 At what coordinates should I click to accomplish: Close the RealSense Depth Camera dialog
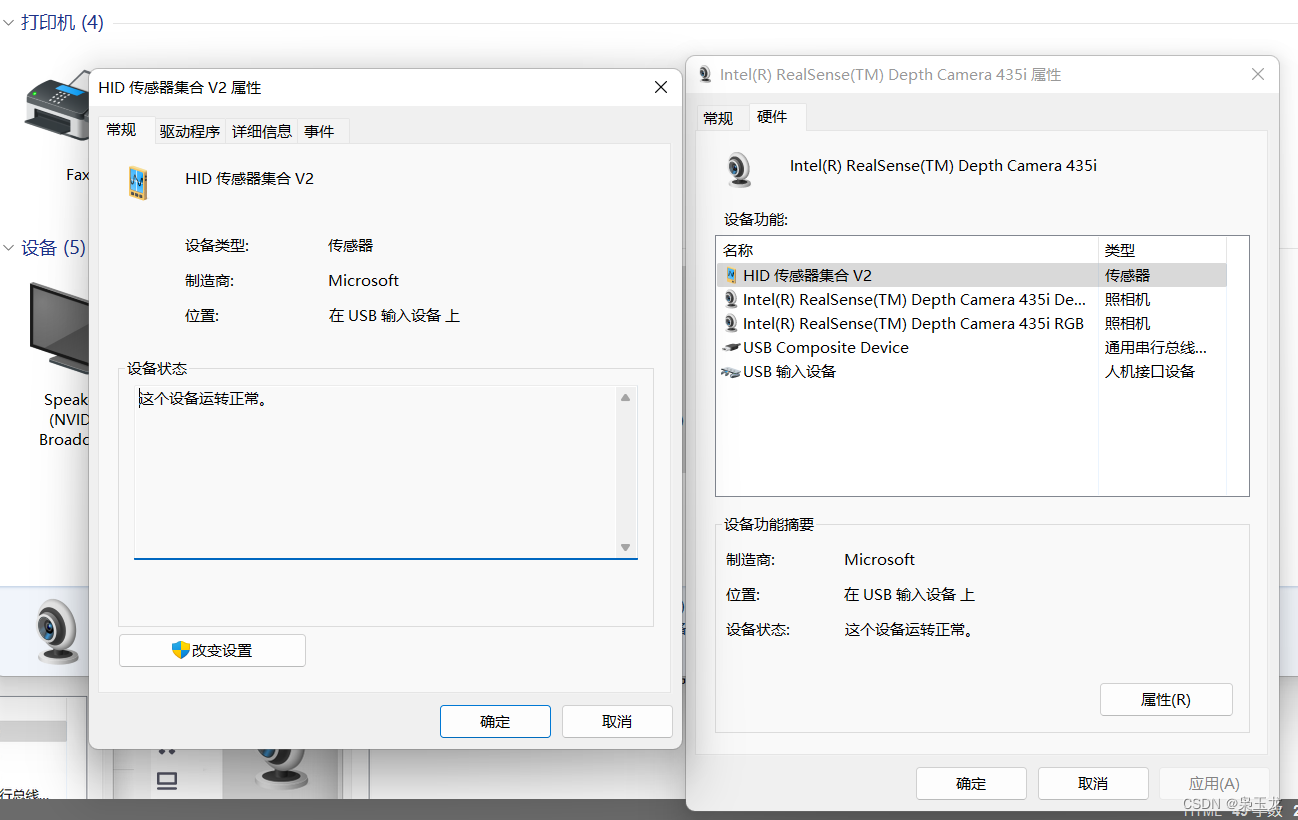tap(1259, 74)
